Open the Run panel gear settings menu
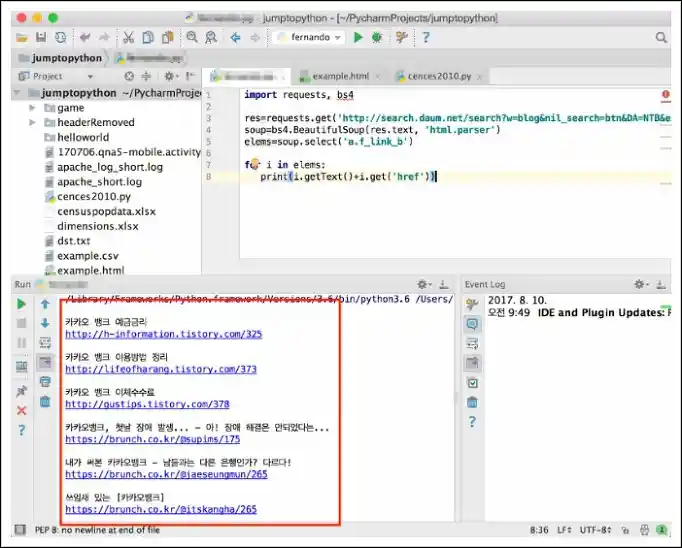 424,284
